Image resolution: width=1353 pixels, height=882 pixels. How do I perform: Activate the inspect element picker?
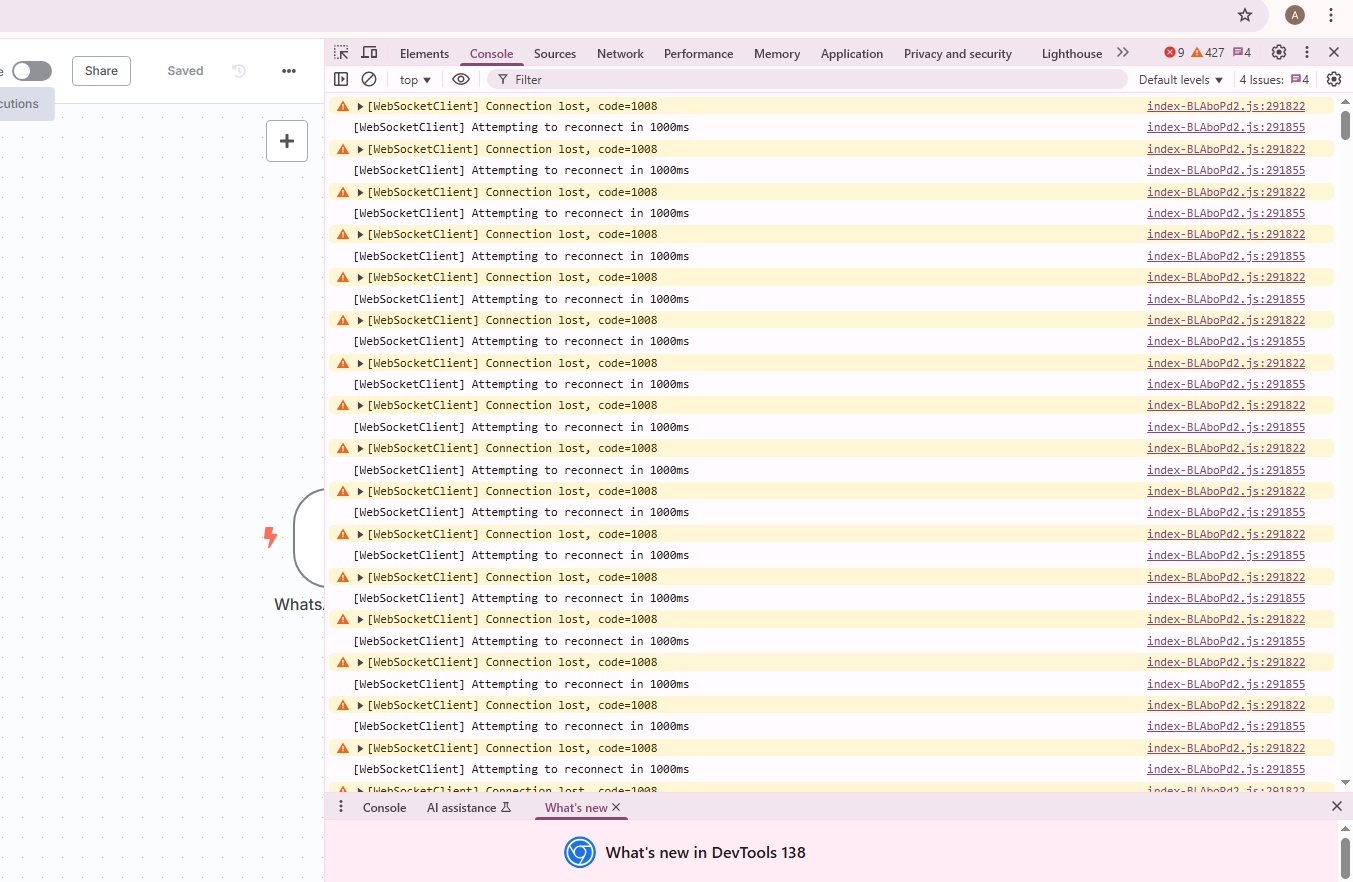click(342, 53)
